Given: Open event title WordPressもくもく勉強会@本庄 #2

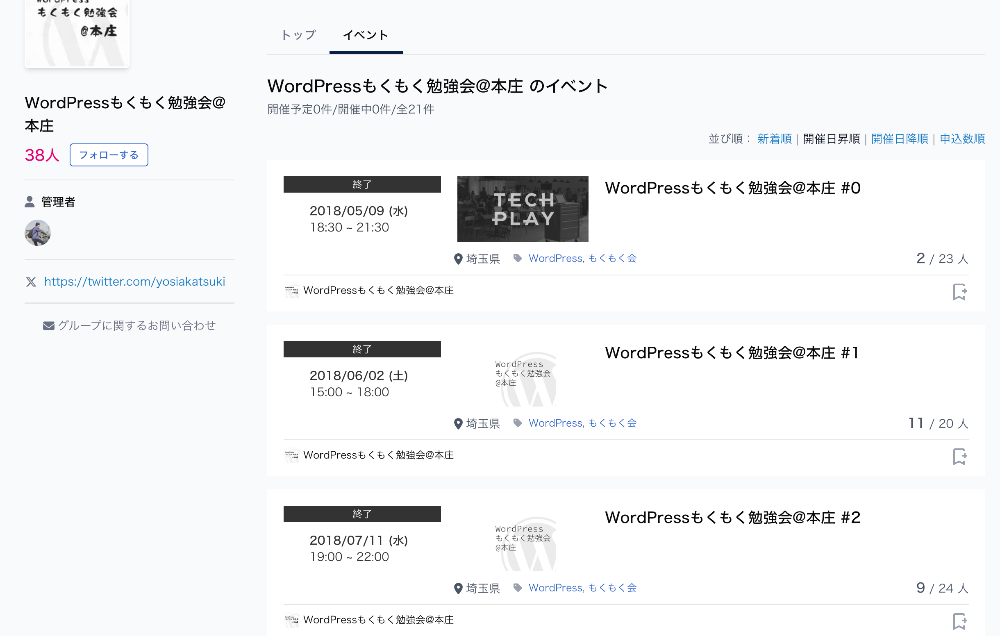Looking at the screenshot, I should (x=733, y=517).
